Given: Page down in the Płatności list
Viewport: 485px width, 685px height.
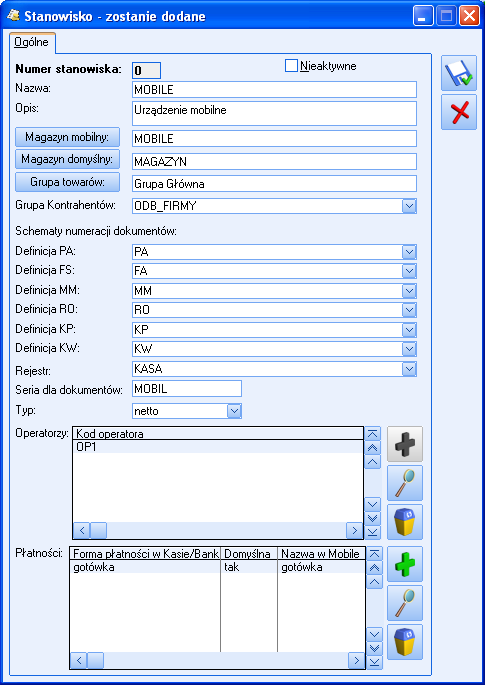Looking at the screenshot, I should point(374,648).
